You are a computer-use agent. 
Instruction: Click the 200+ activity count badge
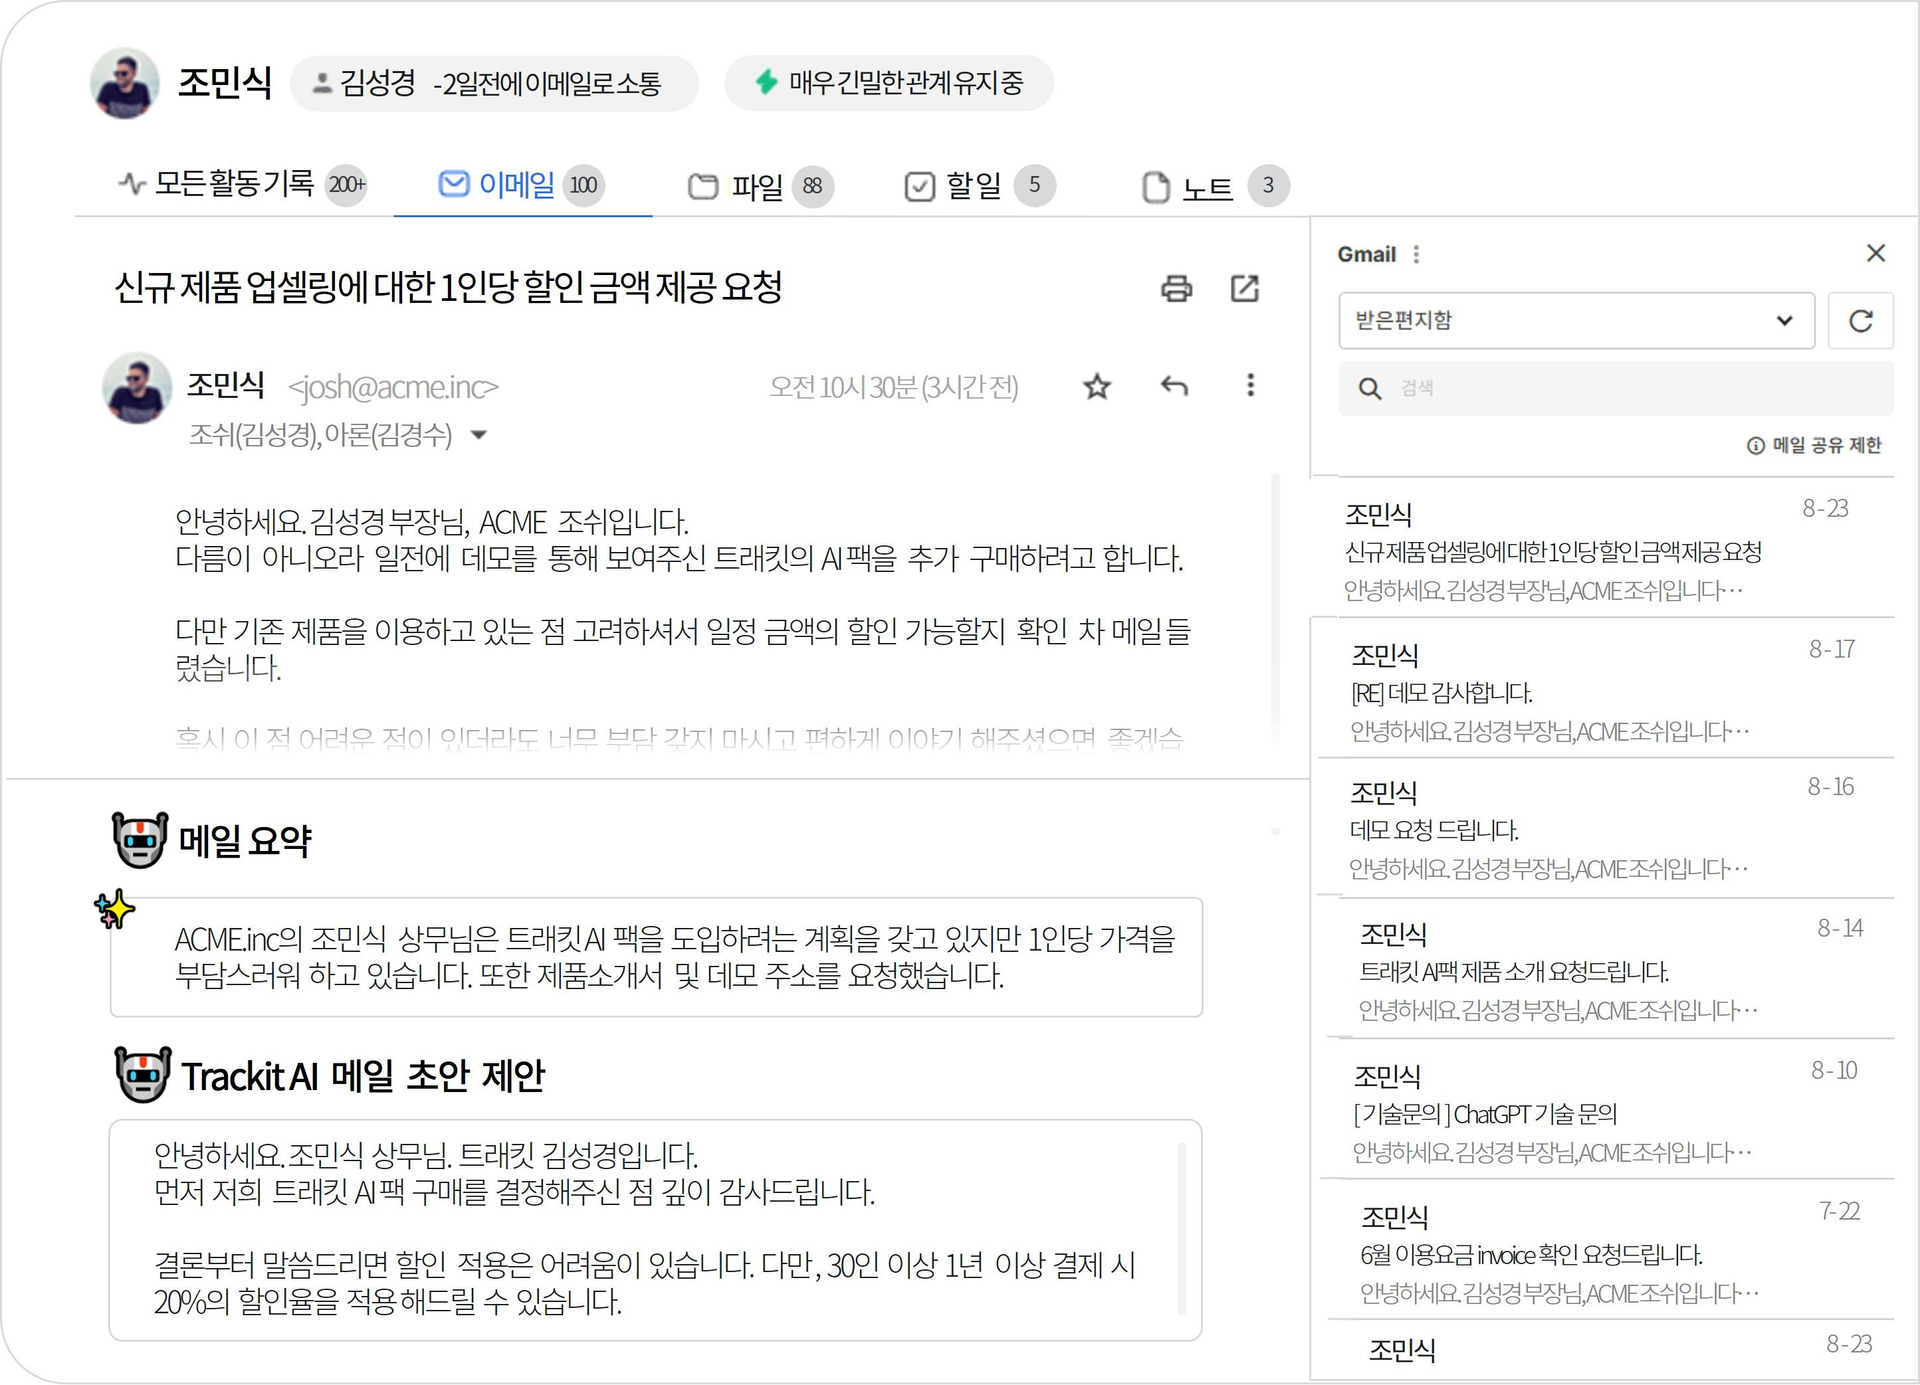click(x=347, y=184)
